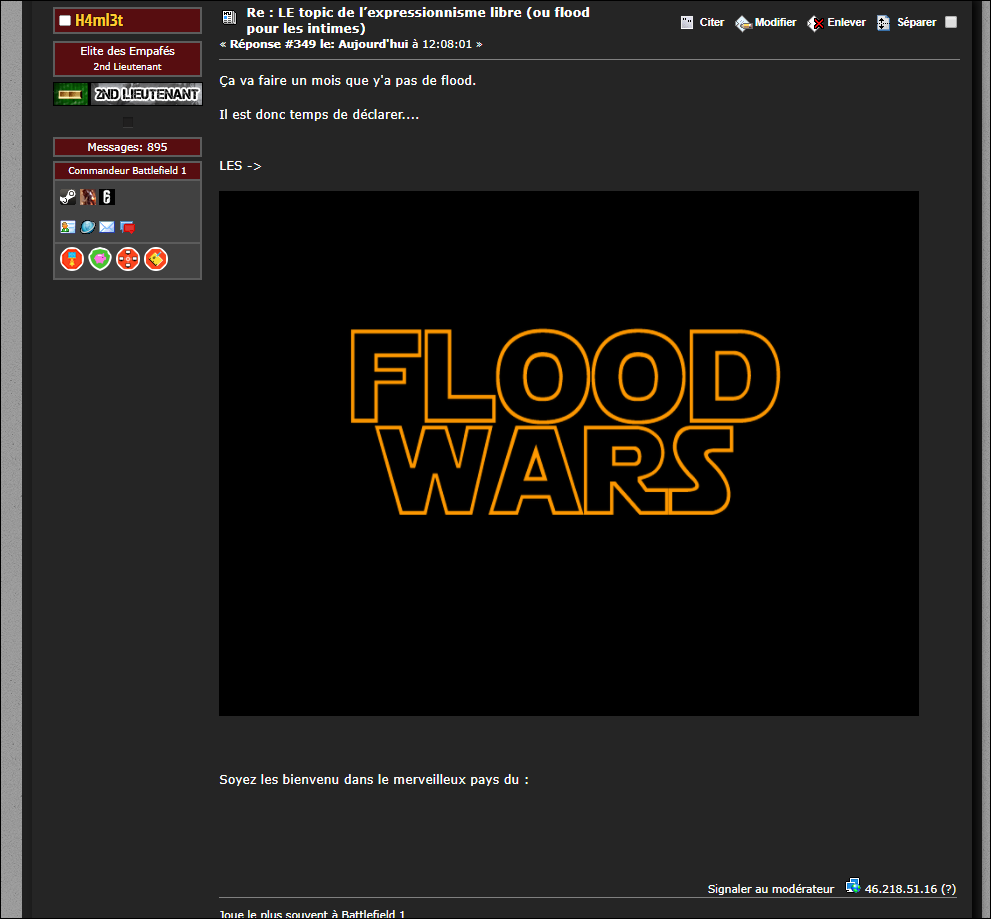The image size is (991, 919).
Task: Edit the post with Modifier
Action: point(775,22)
